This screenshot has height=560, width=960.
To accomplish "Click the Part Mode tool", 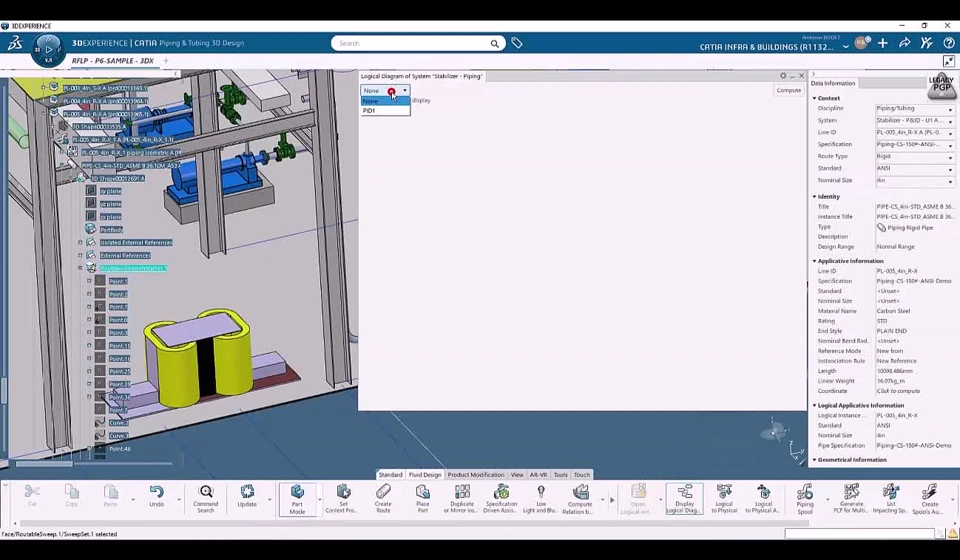I will [297, 497].
